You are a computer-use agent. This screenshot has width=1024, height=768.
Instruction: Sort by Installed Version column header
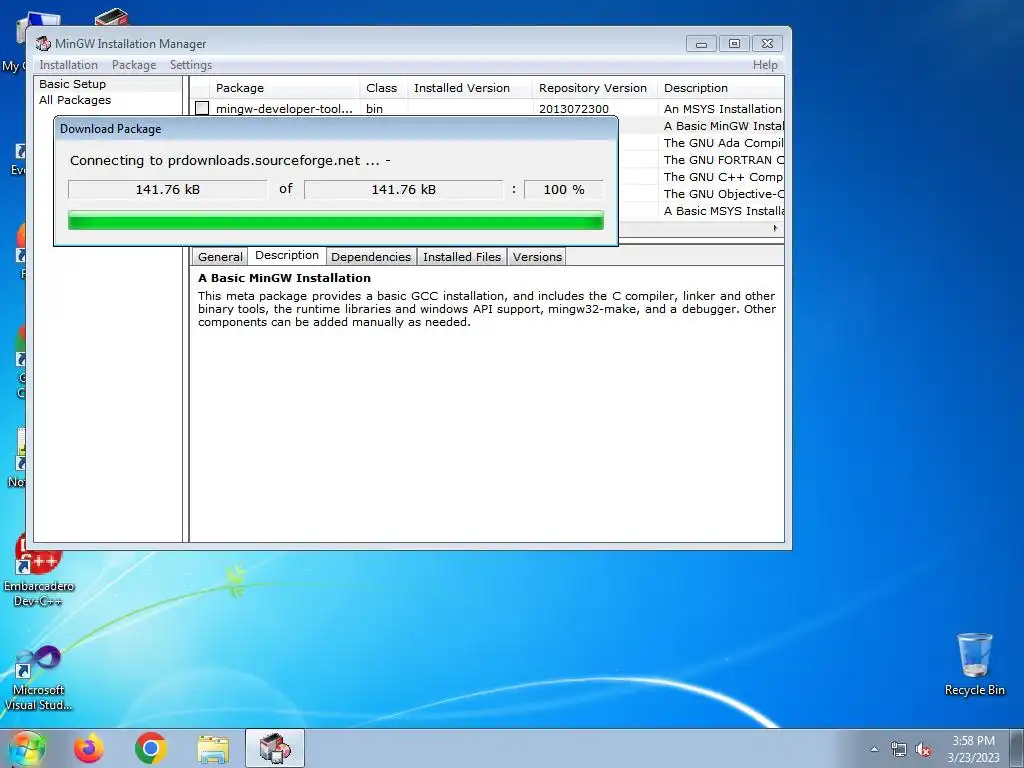point(470,88)
